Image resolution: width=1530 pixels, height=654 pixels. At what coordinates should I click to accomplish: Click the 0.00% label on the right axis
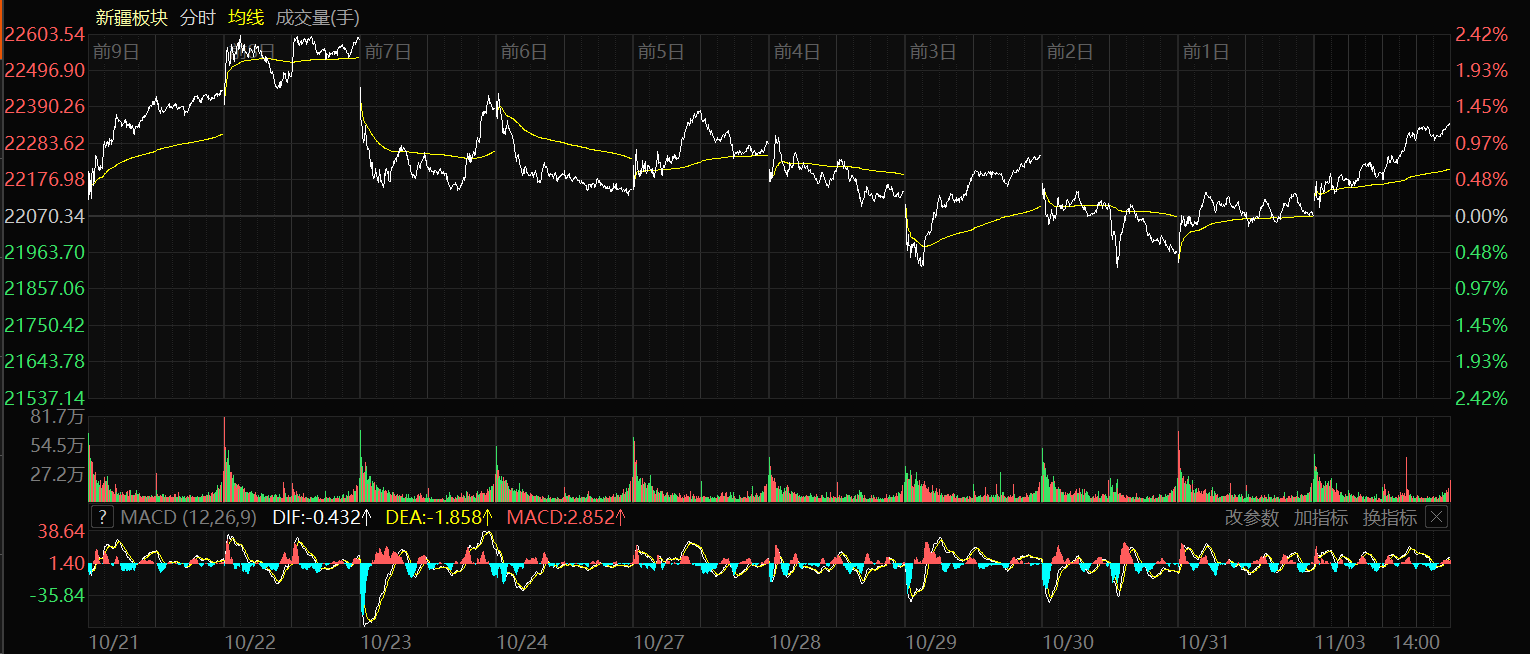[x=1480, y=216]
